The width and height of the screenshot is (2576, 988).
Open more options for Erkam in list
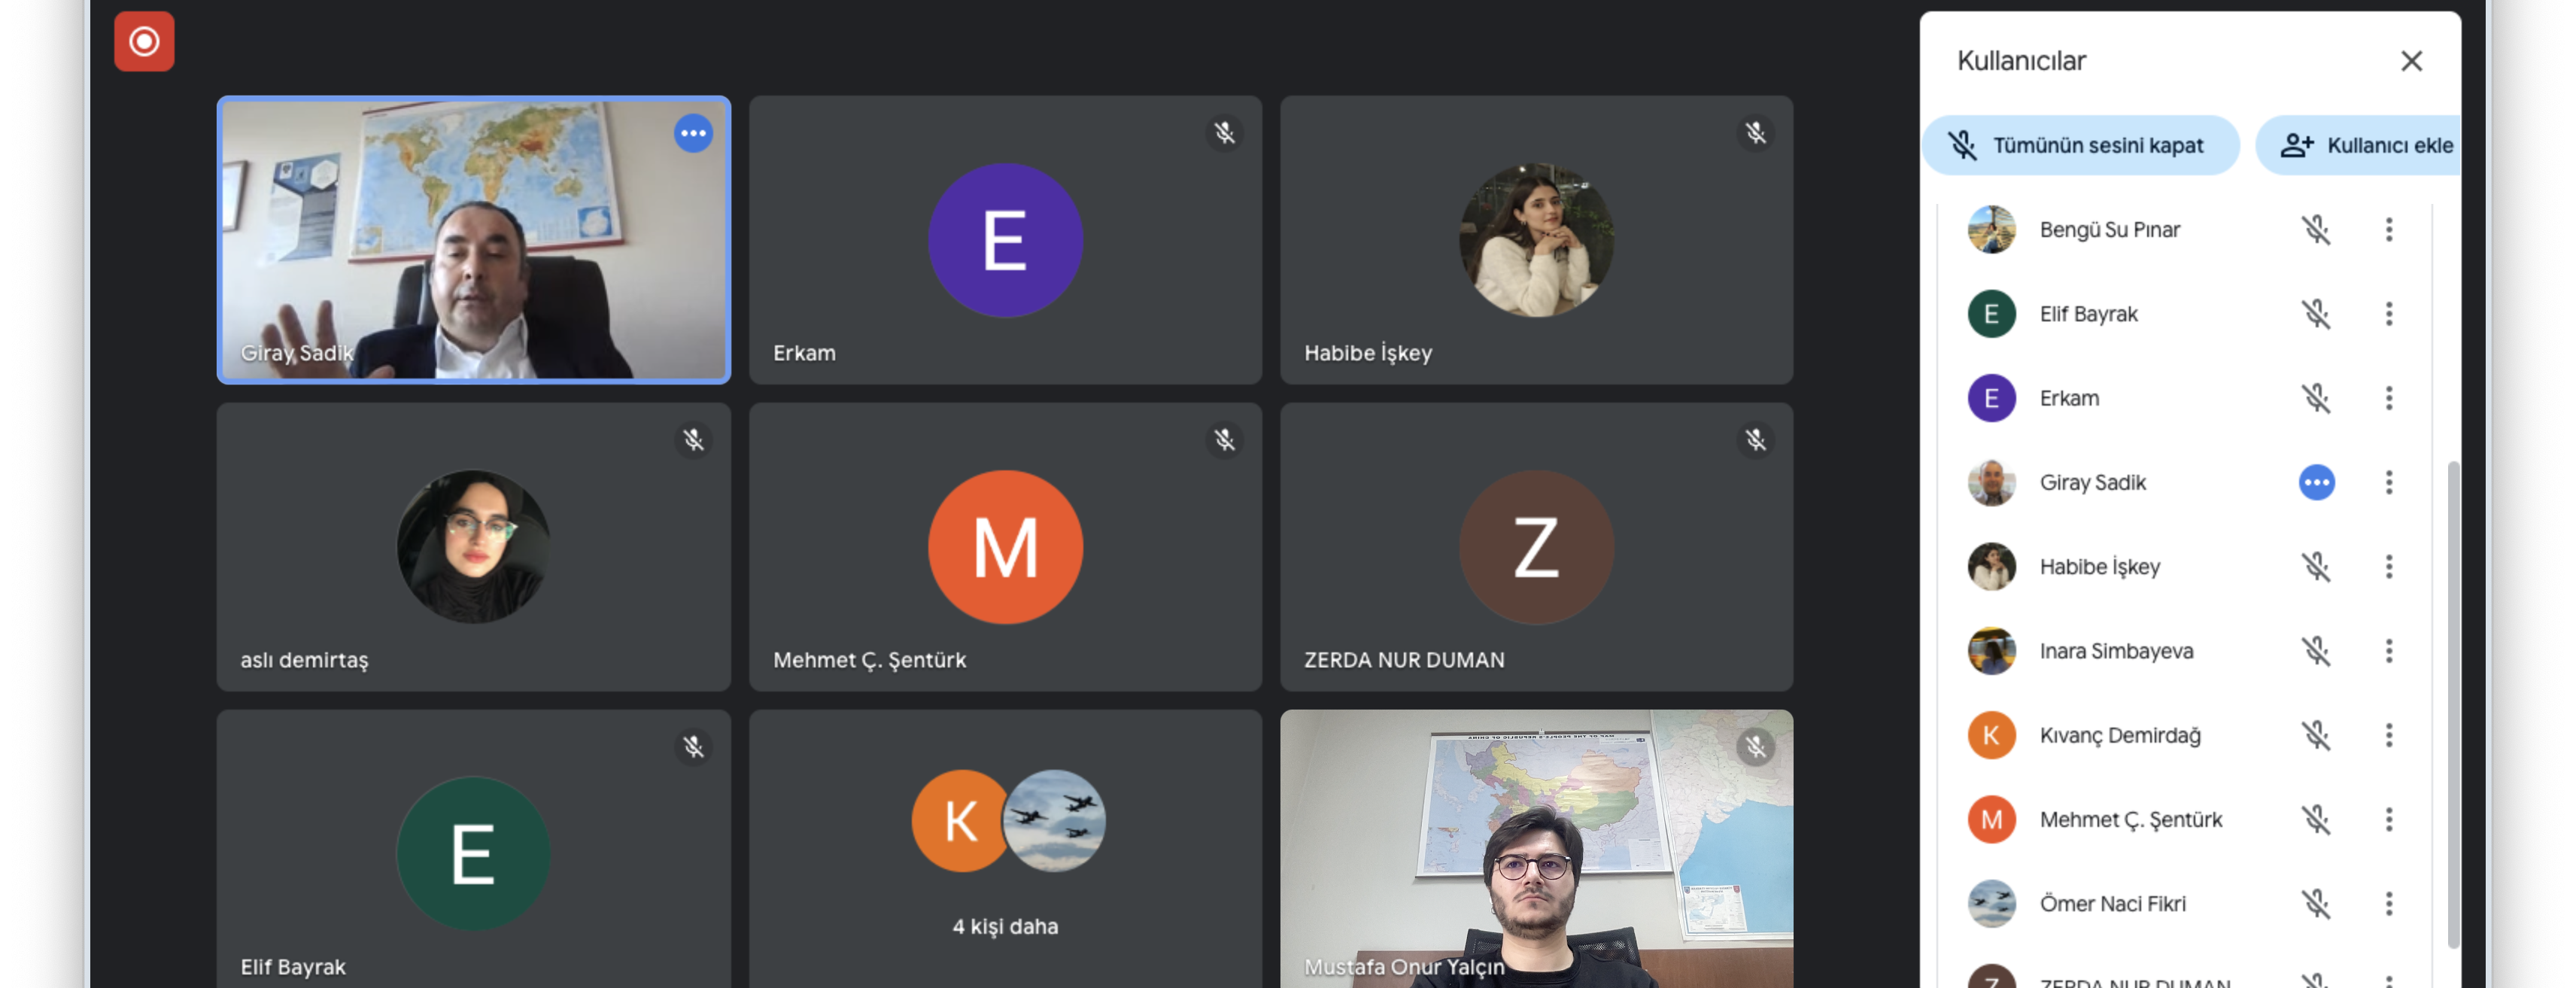[2389, 399]
